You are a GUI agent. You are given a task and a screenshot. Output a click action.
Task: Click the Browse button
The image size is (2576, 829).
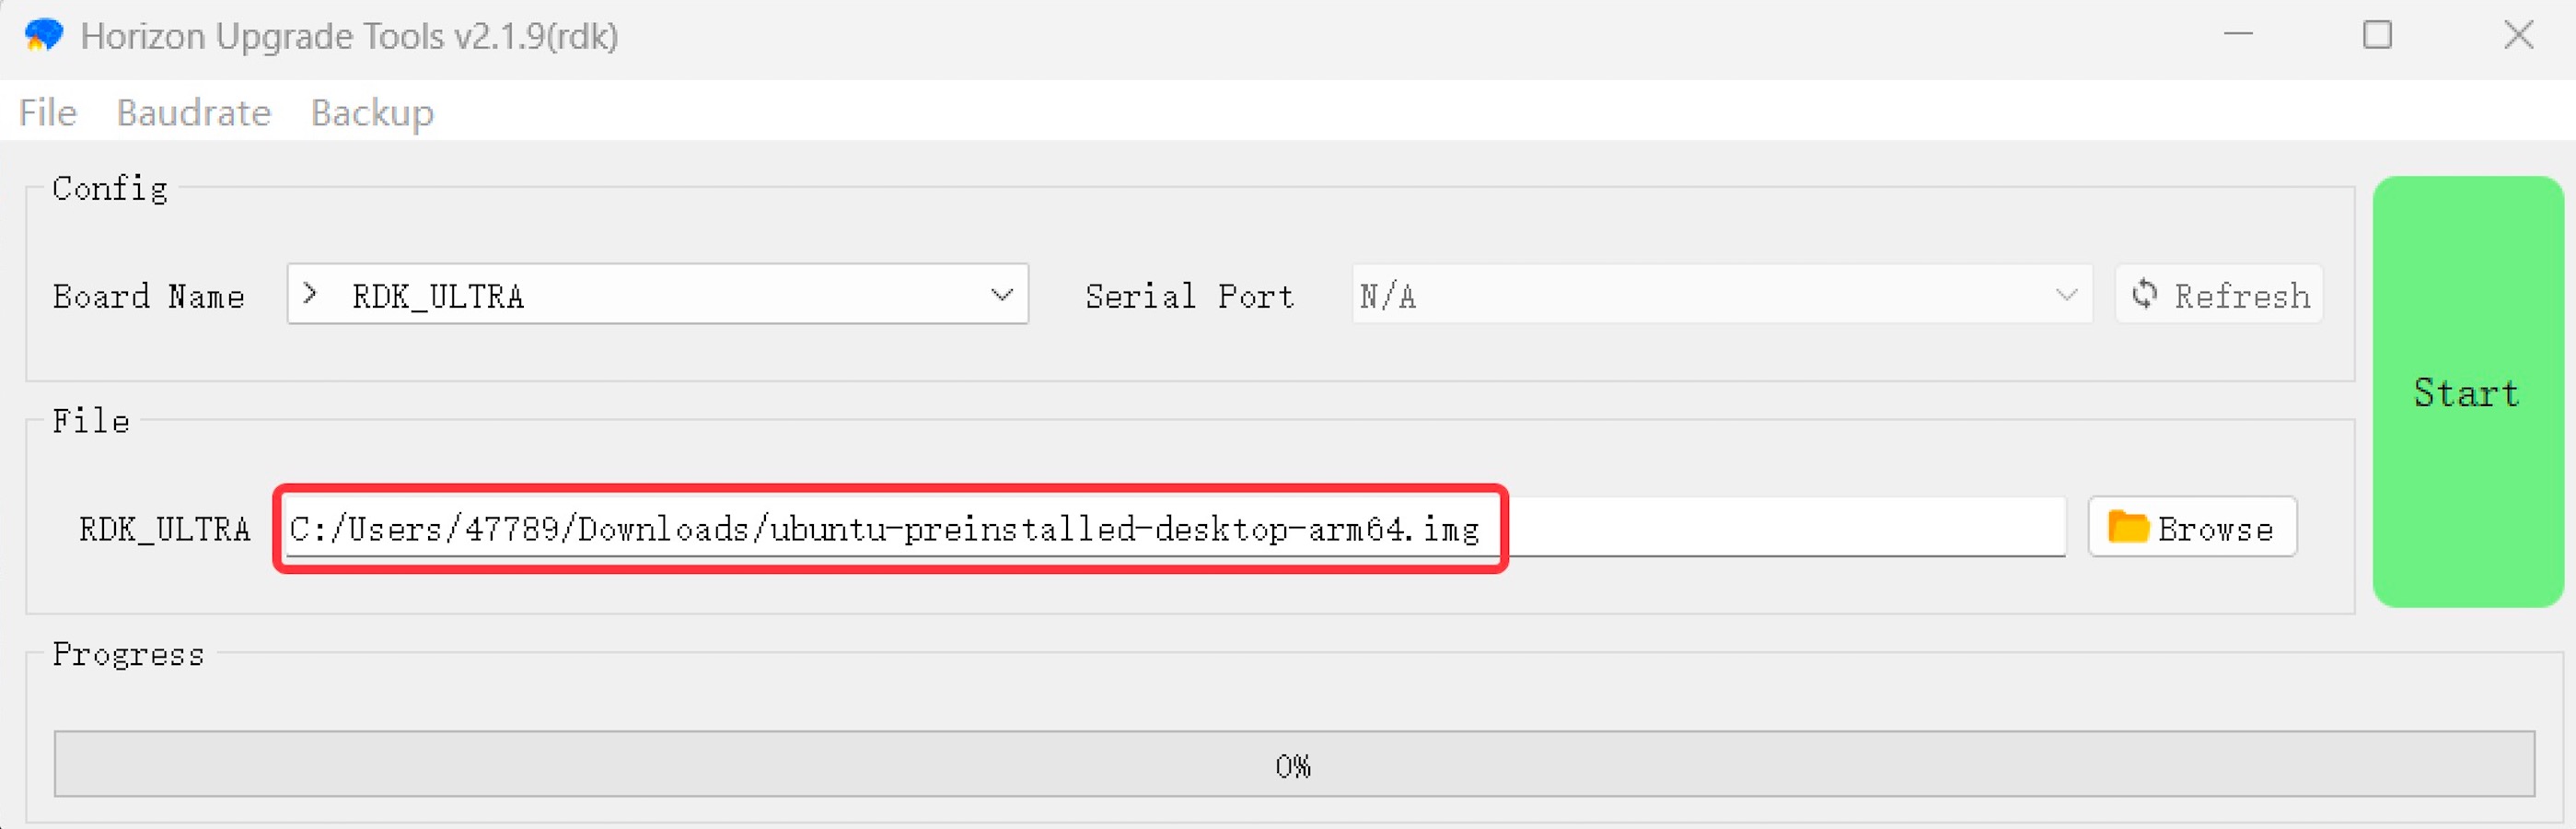coord(2192,527)
